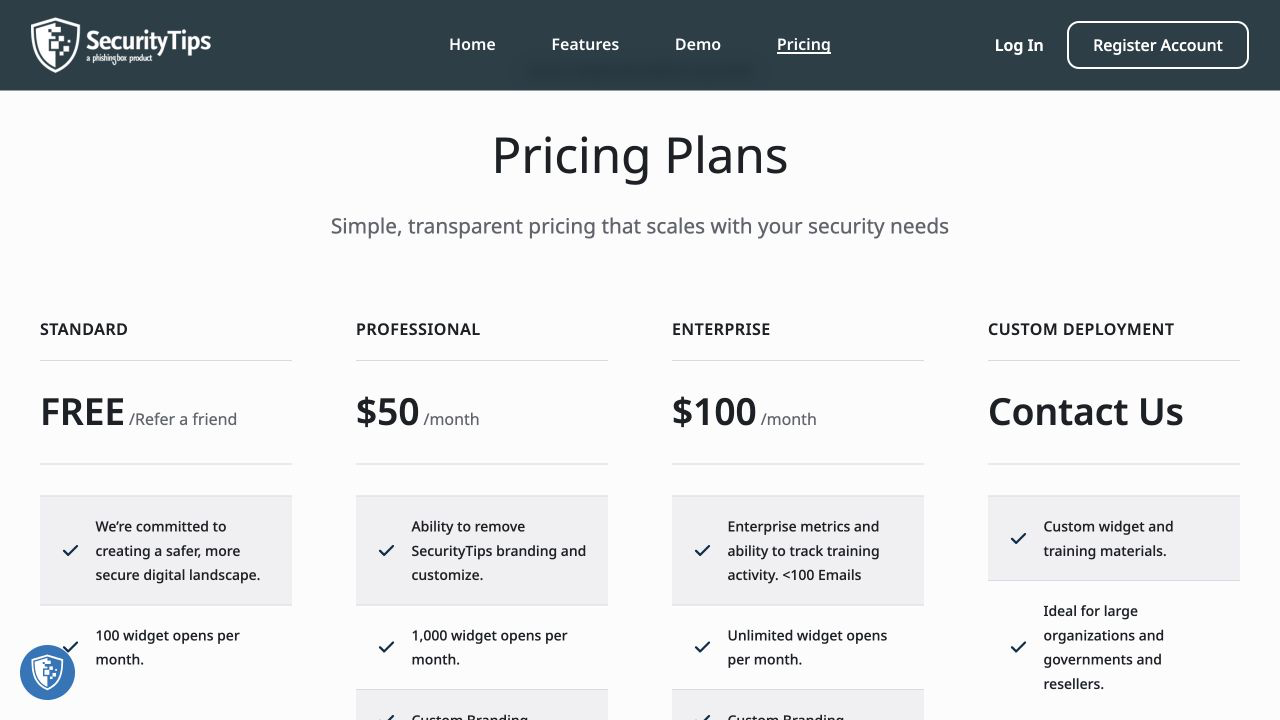Click the SecurityTips shield logo
Viewport: 1280px width, 720px height.
[x=121, y=45]
